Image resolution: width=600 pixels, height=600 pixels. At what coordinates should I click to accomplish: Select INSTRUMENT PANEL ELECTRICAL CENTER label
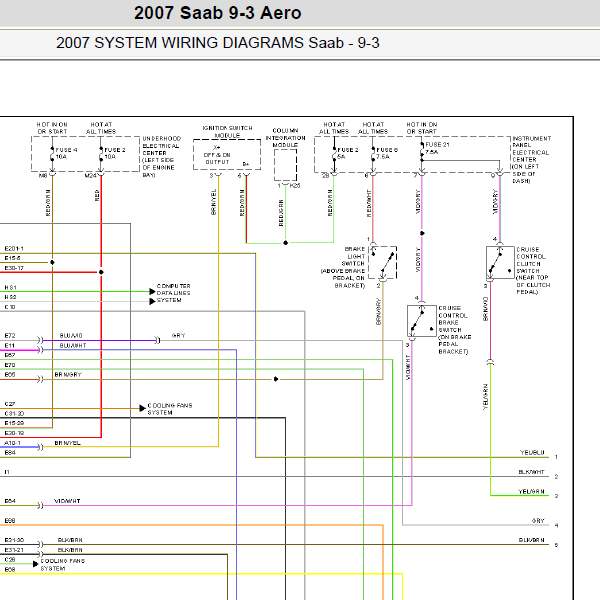click(x=531, y=159)
